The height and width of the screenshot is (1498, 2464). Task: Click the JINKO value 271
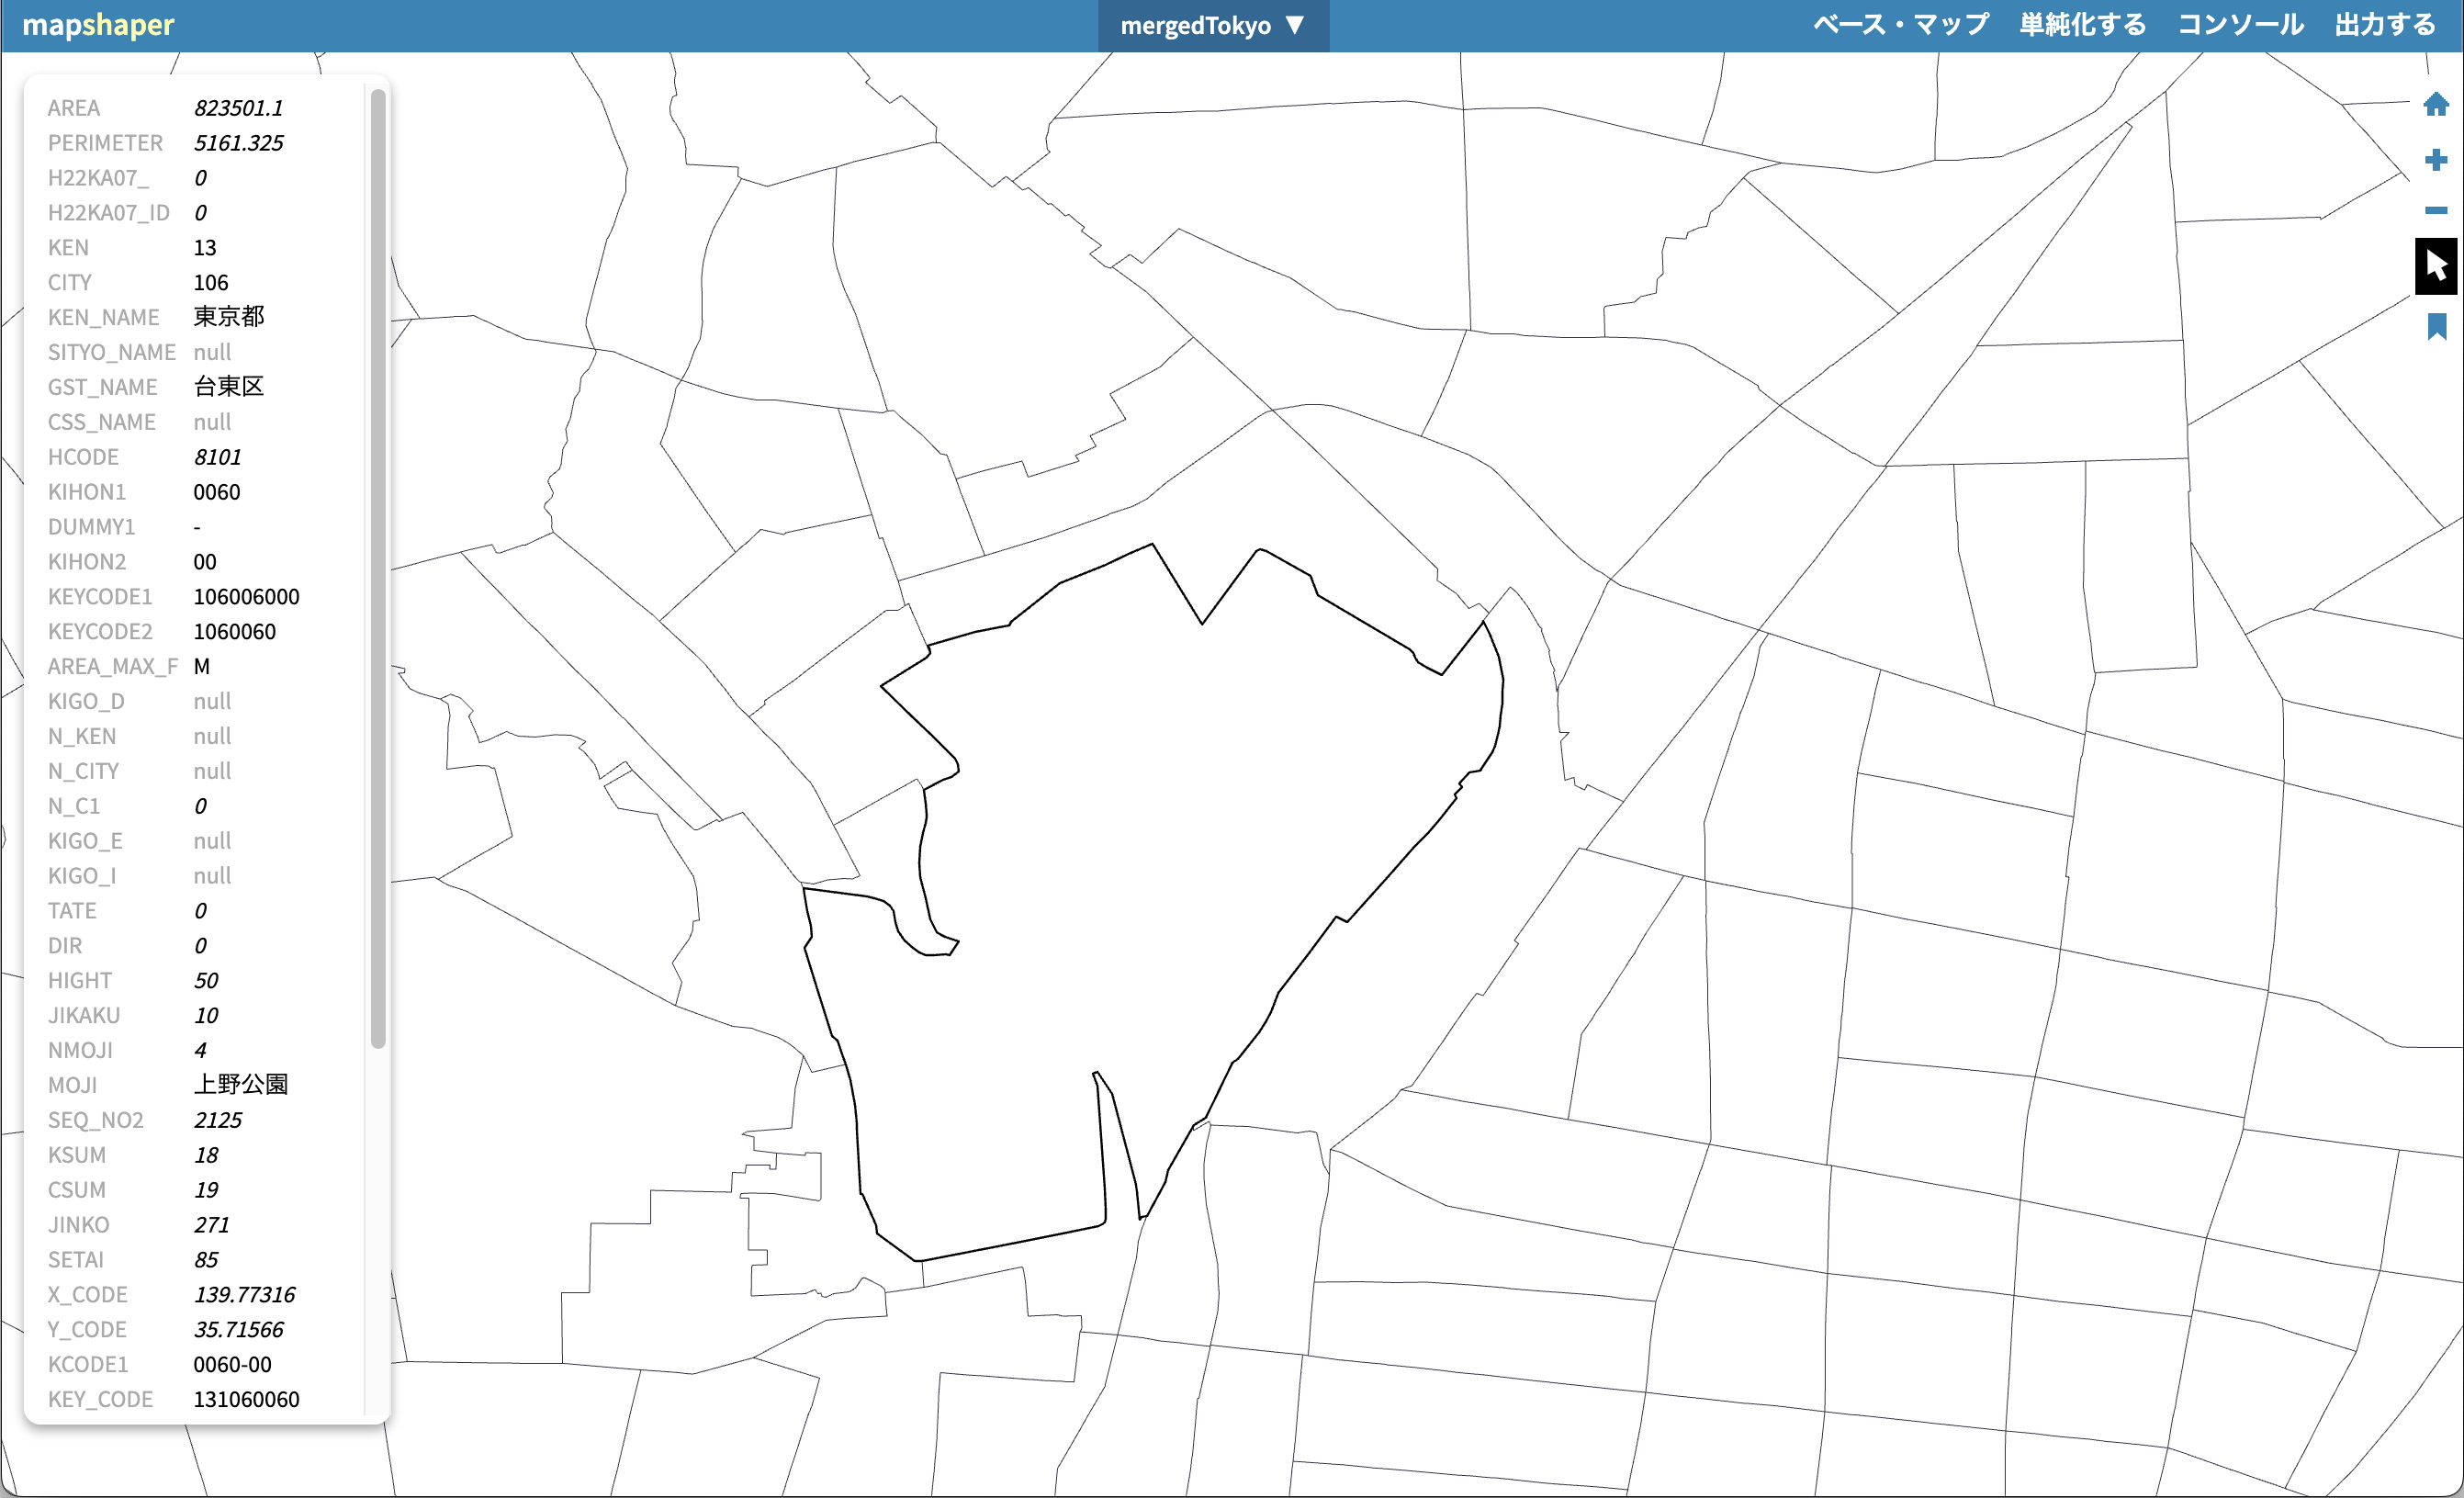click(211, 1225)
